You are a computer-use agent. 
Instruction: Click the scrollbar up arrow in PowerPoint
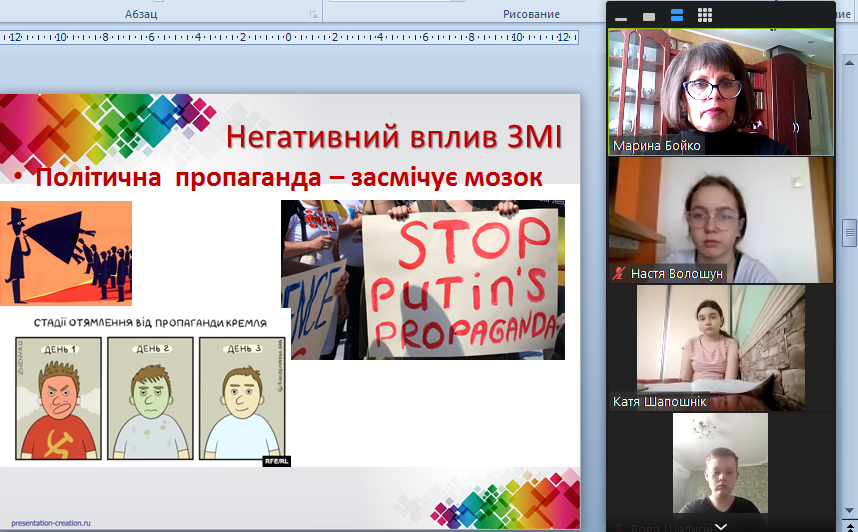click(849, 63)
